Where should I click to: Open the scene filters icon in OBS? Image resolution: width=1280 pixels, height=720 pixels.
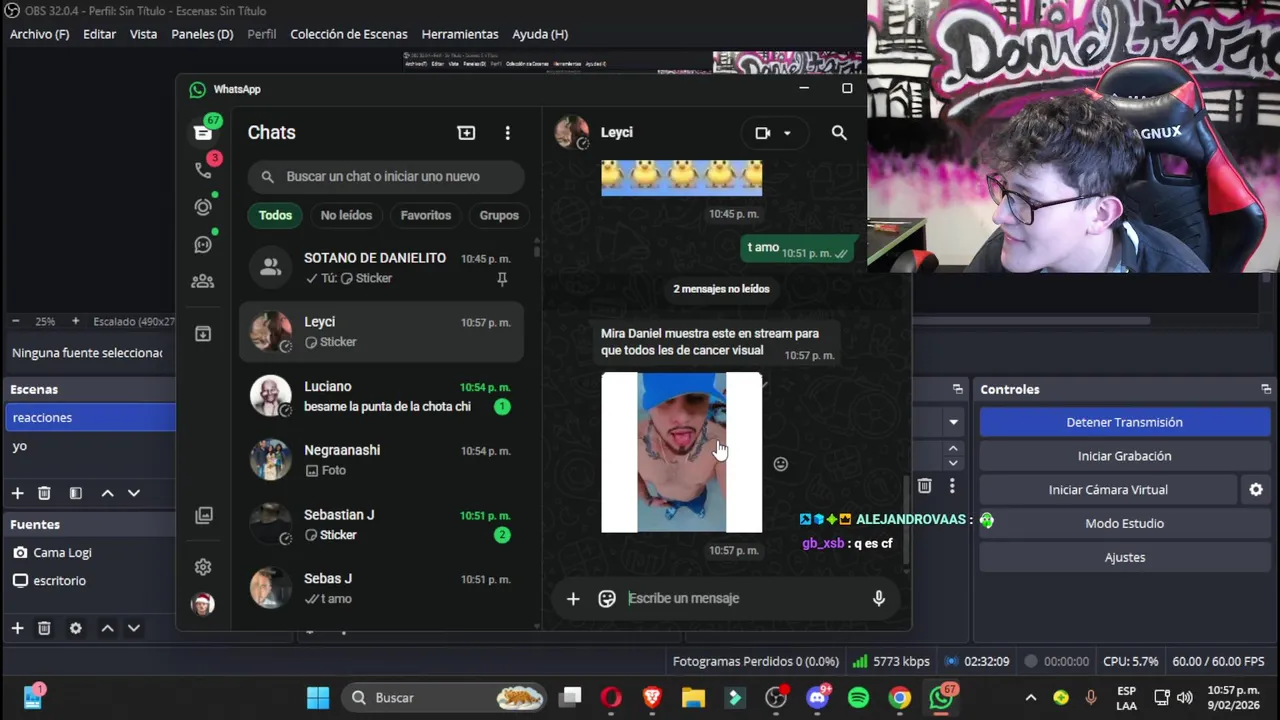(x=75, y=493)
